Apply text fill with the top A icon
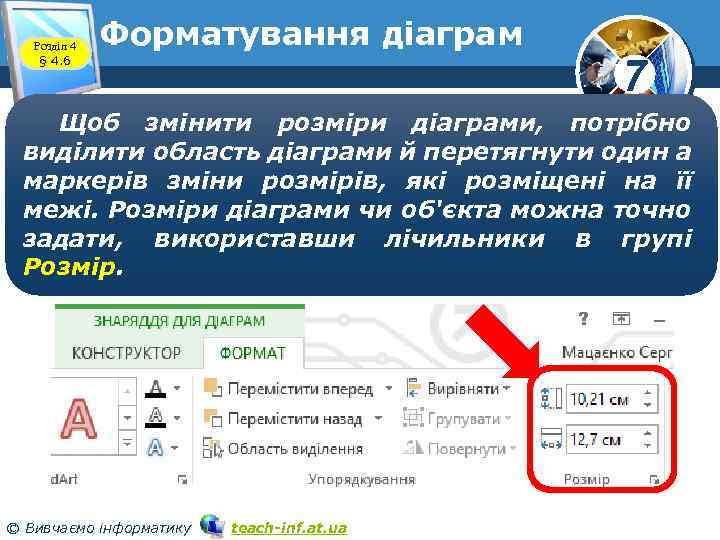This screenshot has height=540, width=720. point(156,389)
